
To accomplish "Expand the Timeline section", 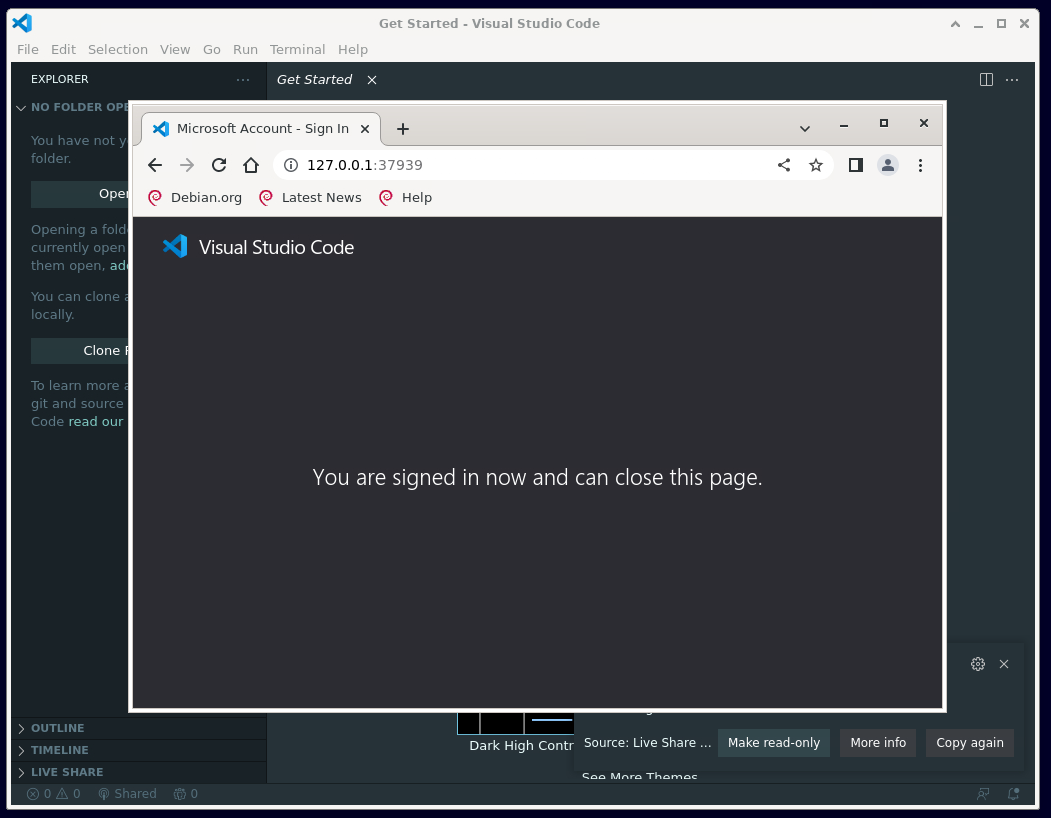I will [59, 750].
